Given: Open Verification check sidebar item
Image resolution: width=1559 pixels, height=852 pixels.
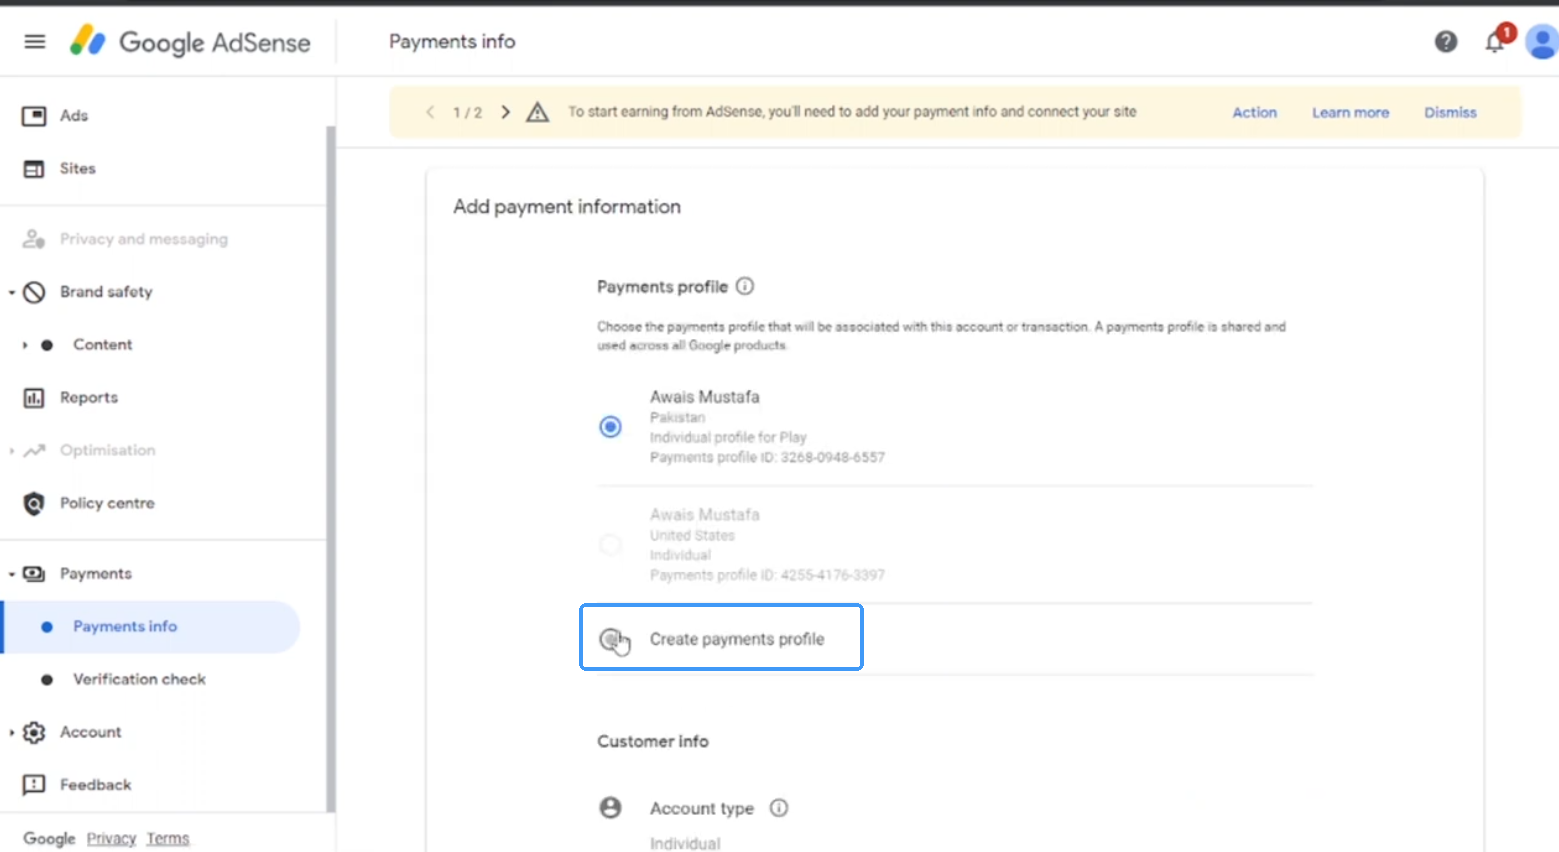Looking at the screenshot, I should coord(139,680).
